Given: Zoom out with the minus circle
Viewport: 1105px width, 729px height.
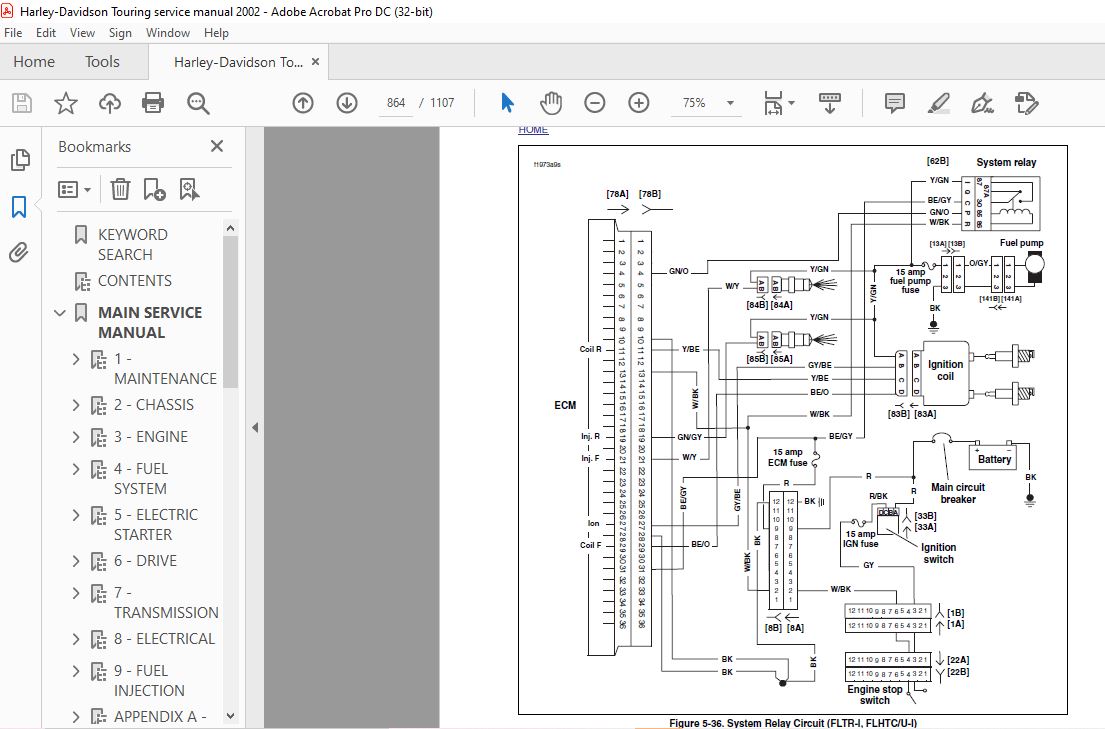Looking at the screenshot, I should pyautogui.click(x=595, y=103).
